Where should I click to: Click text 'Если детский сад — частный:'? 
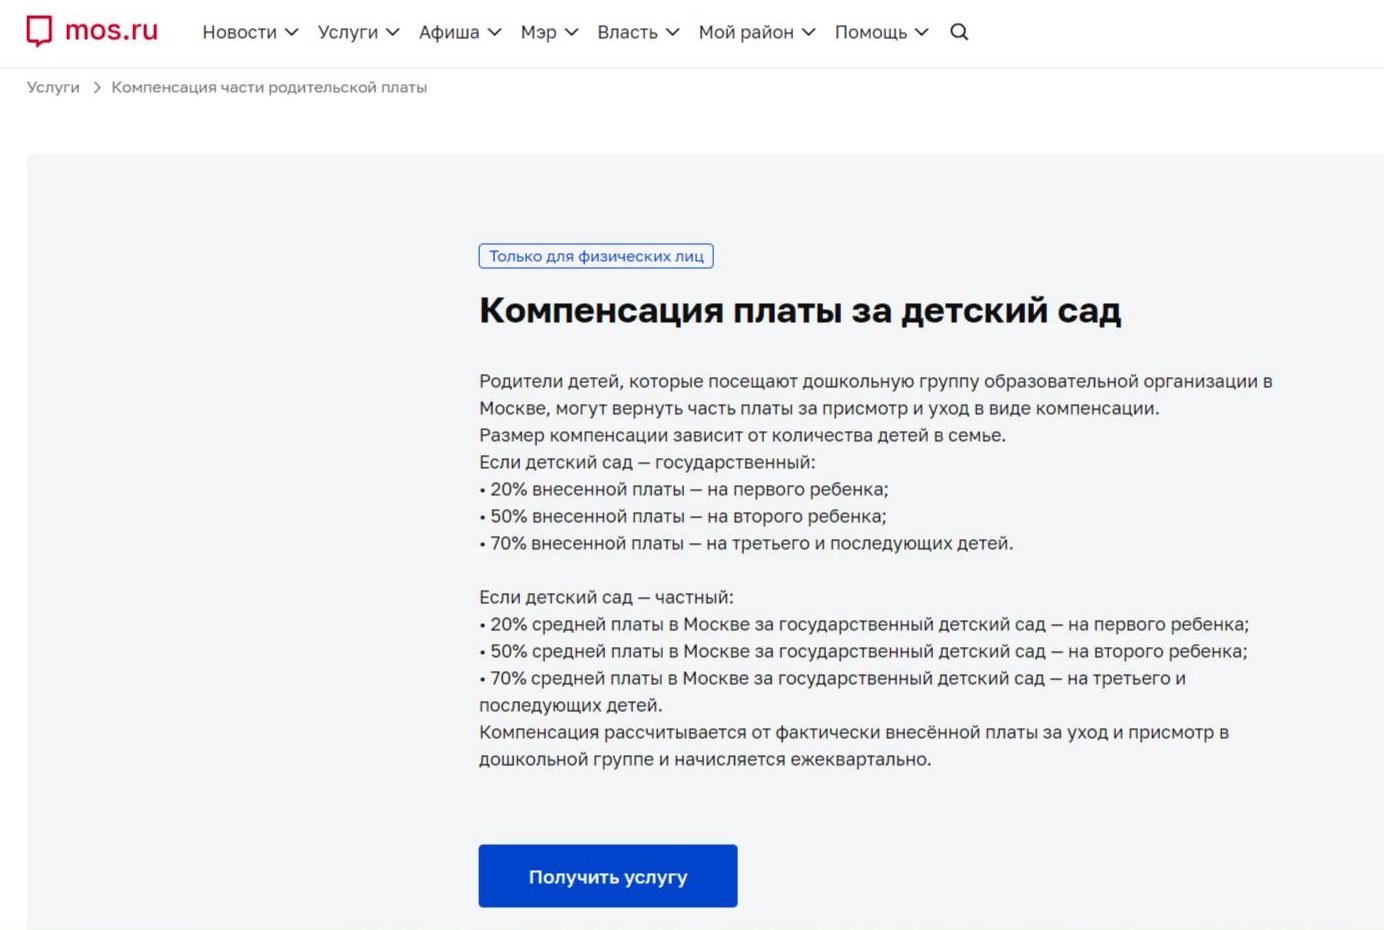click(x=606, y=597)
